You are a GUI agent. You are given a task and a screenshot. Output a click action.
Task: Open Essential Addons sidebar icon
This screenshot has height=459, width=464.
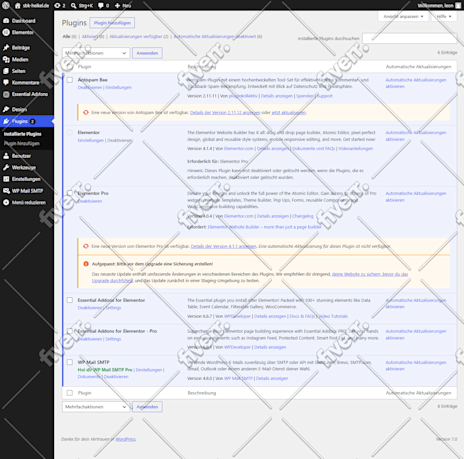click(6, 94)
